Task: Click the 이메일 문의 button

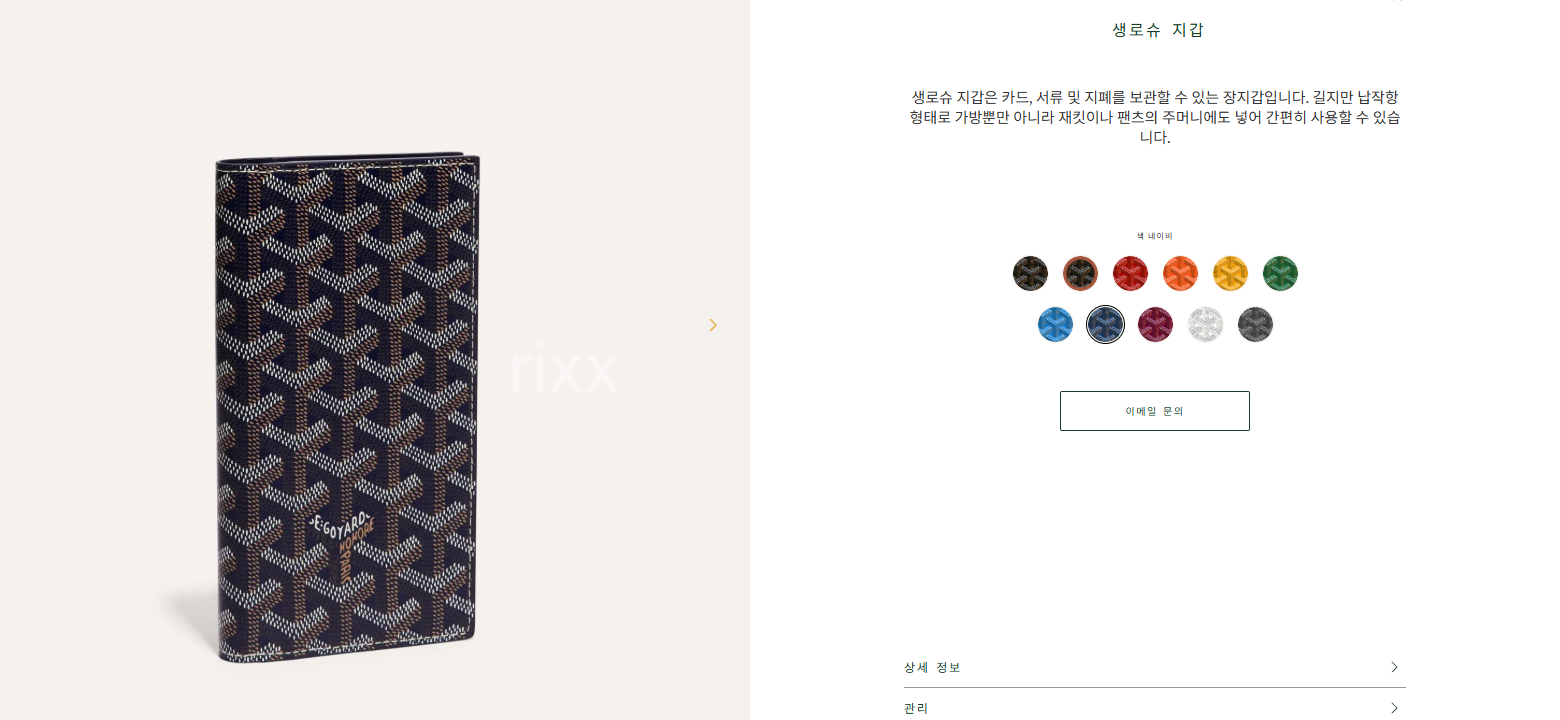Action: (x=1155, y=411)
